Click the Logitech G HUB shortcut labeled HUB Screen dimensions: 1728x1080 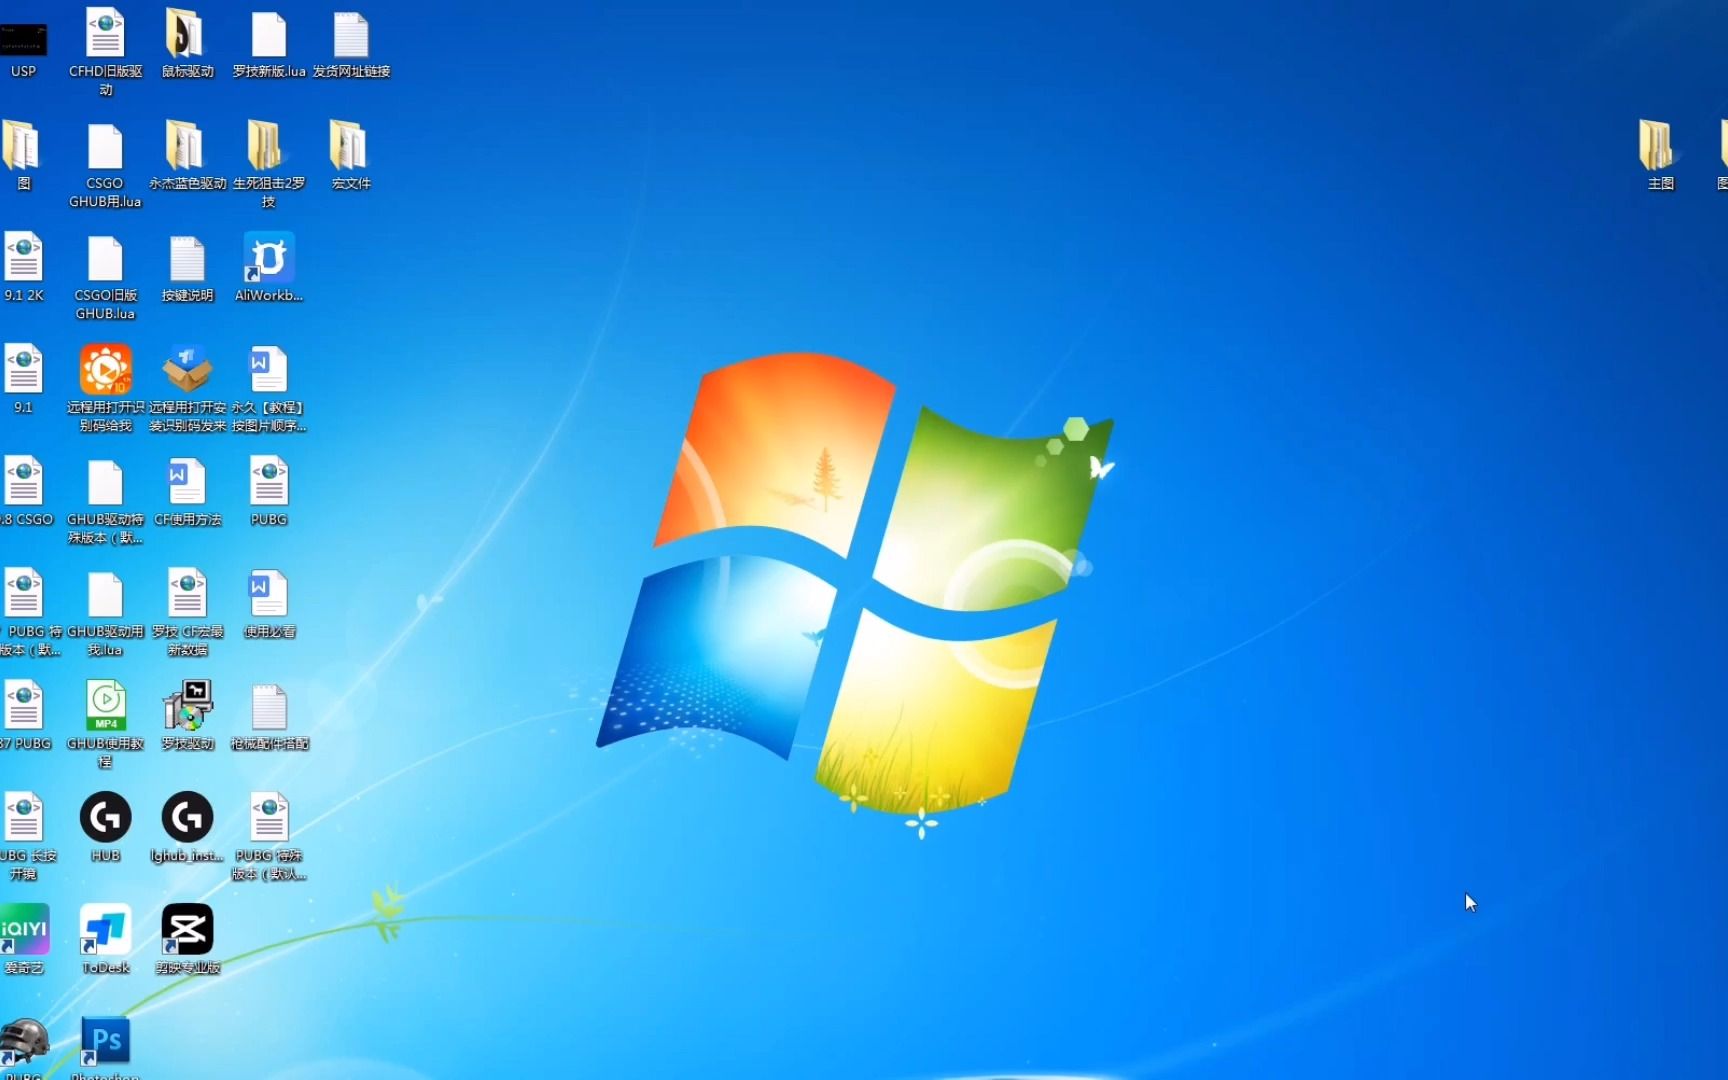(x=105, y=817)
